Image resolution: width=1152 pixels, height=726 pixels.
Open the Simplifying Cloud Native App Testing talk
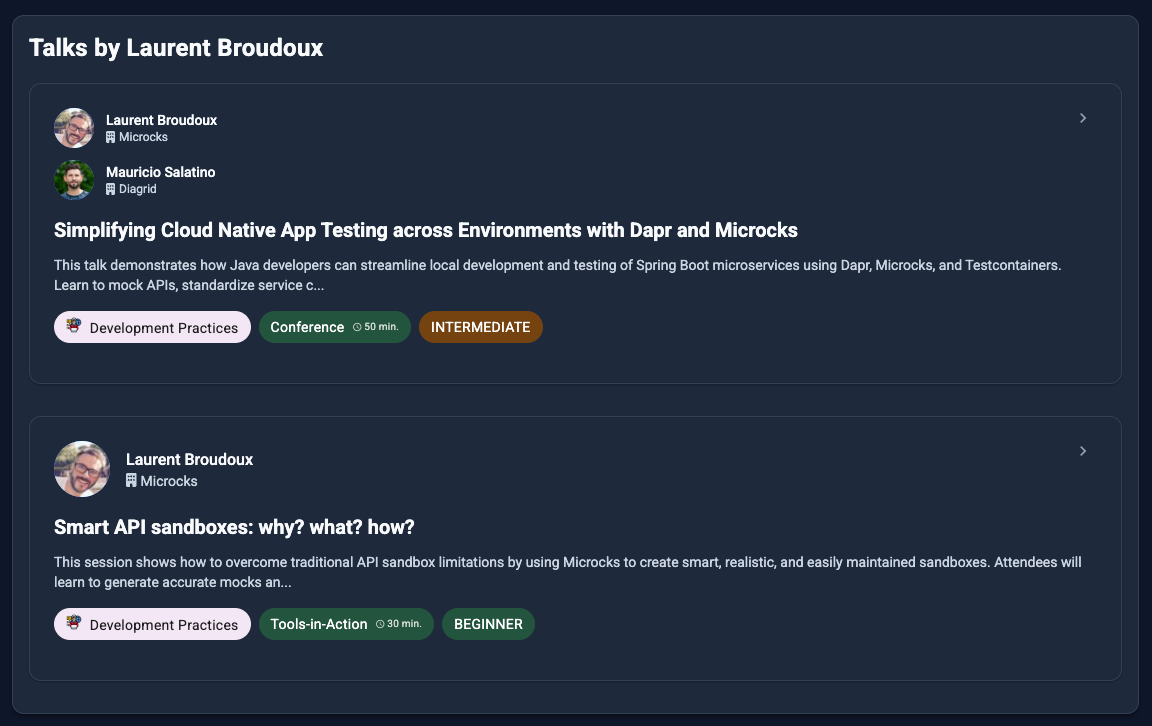pos(425,230)
